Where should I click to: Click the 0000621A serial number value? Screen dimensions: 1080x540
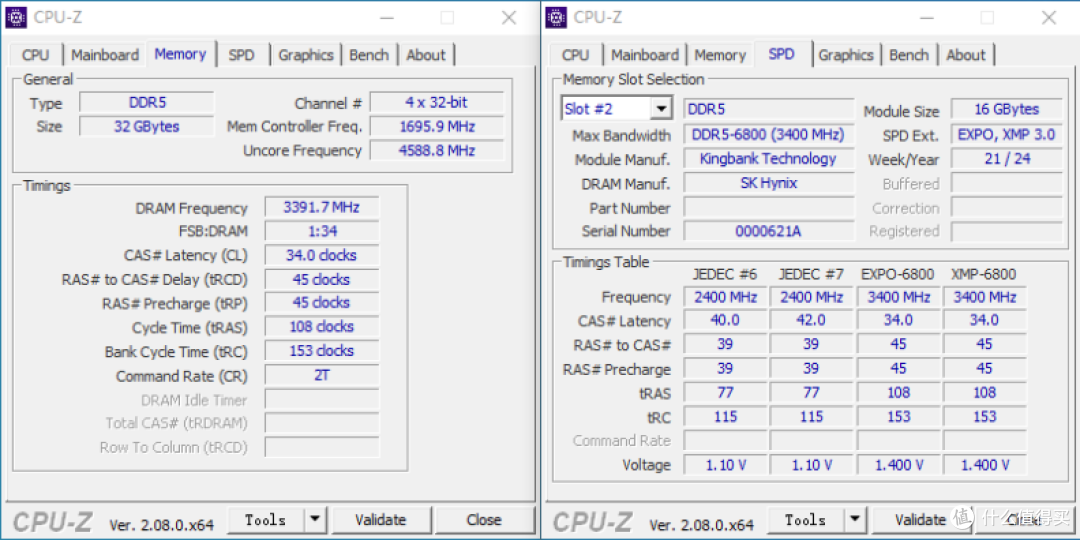(769, 231)
